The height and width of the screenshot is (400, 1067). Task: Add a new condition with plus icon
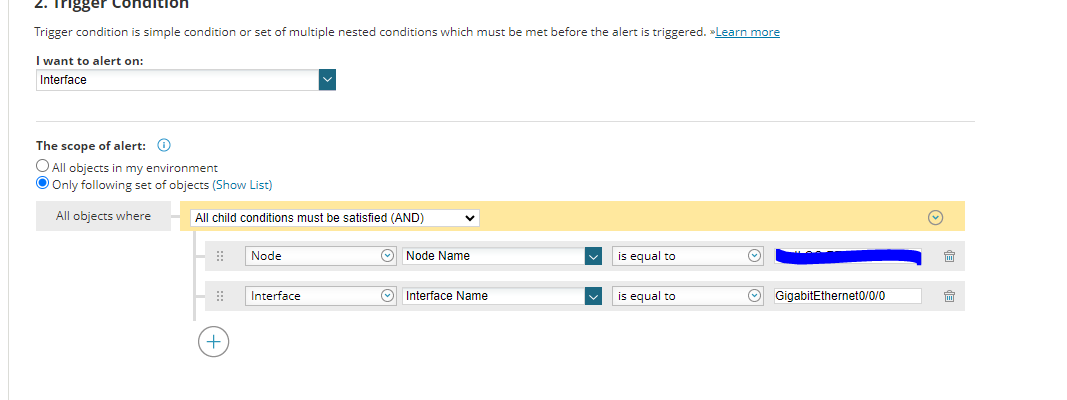coord(213,342)
